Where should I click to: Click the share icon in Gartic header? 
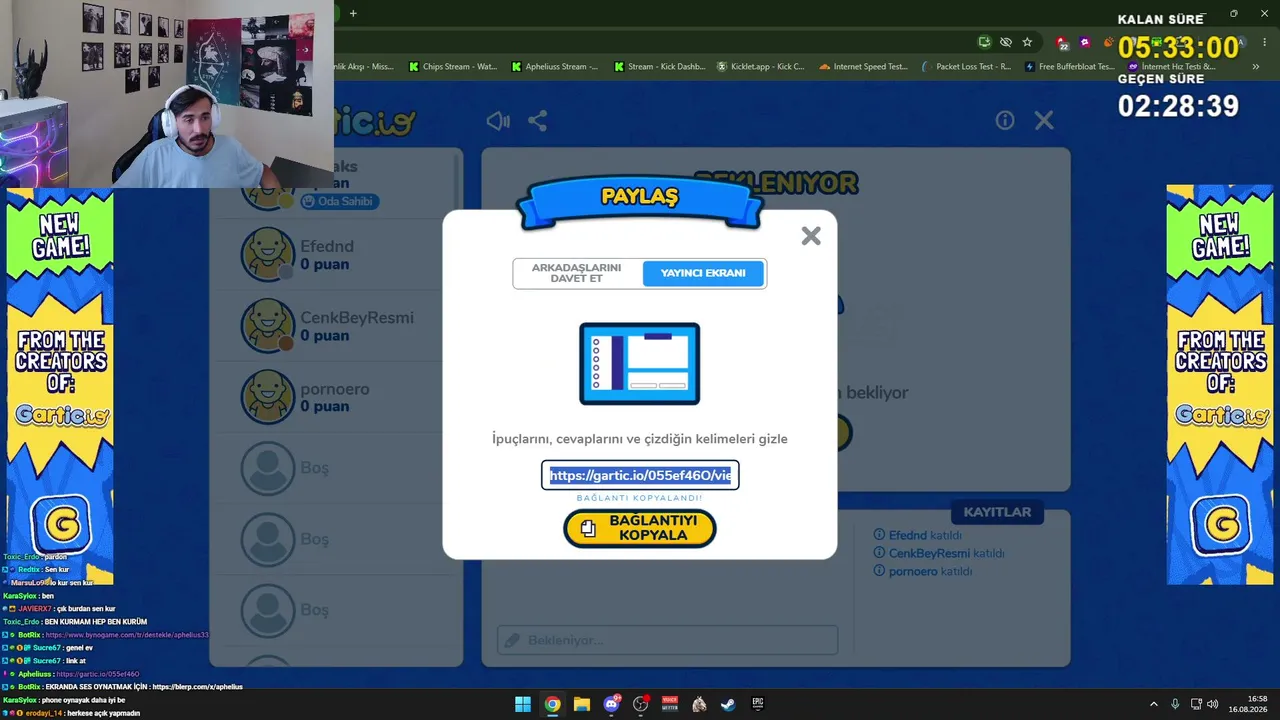coord(538,121)
